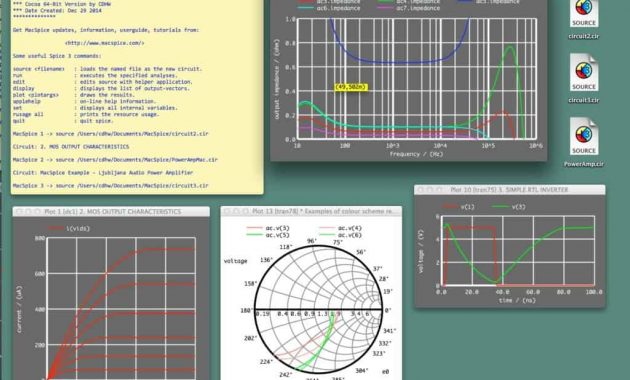Click the 'MacSpice 3 -> source' circuit3.cir line
This screenshot has height=380, width=630.
click(x=111, y=186)
